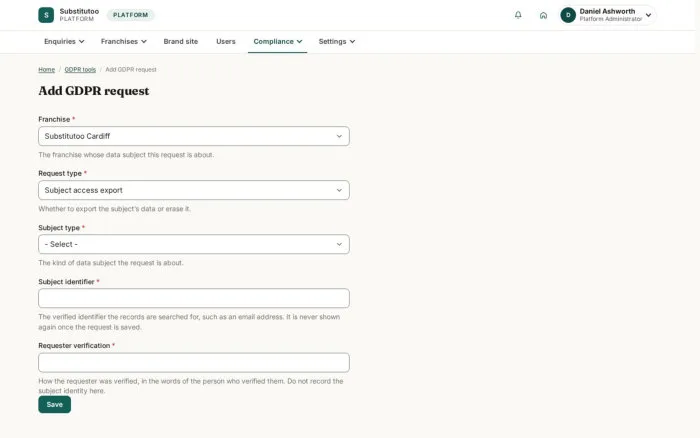Image resolution: width=700 pixels, height=438 pixels.
Task: Open the Franchises menu
Action: point(124,41)
